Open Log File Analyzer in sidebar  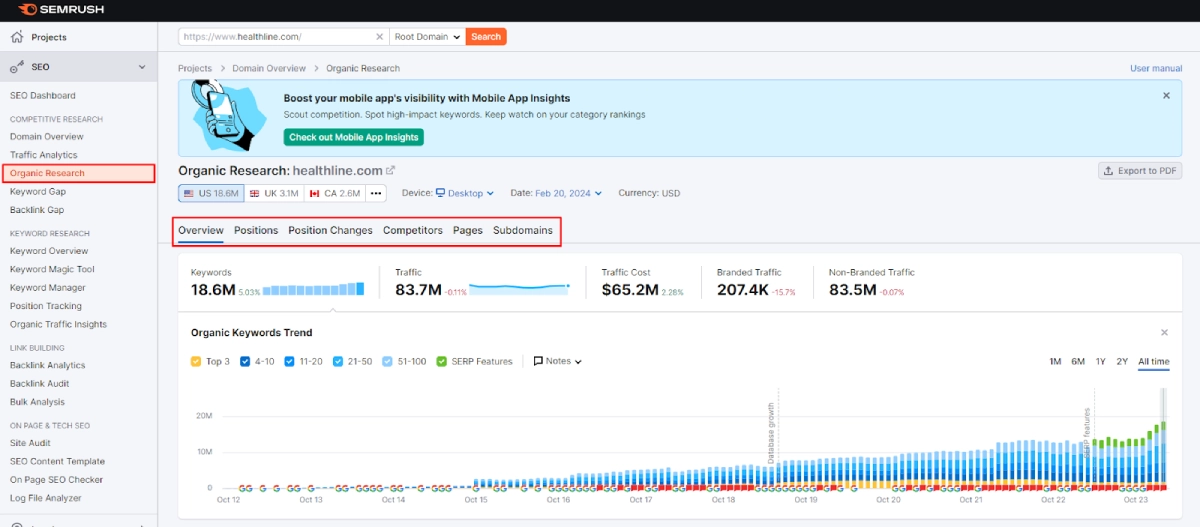46,498
